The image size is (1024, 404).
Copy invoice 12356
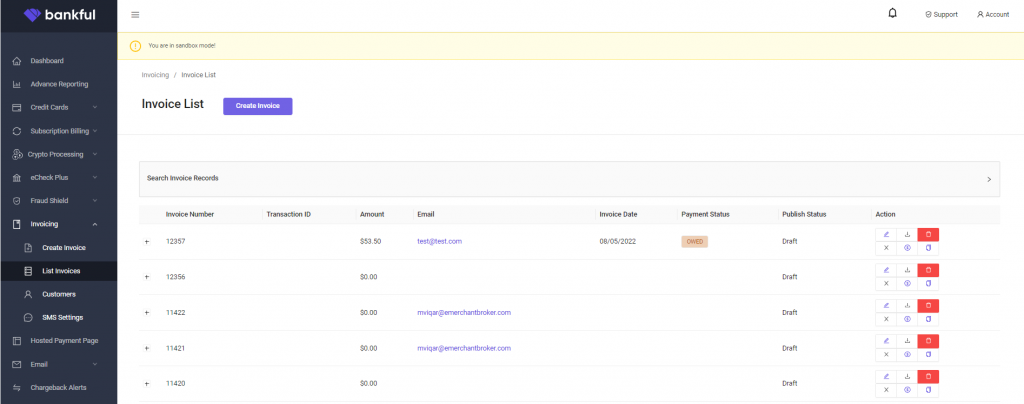928,283
